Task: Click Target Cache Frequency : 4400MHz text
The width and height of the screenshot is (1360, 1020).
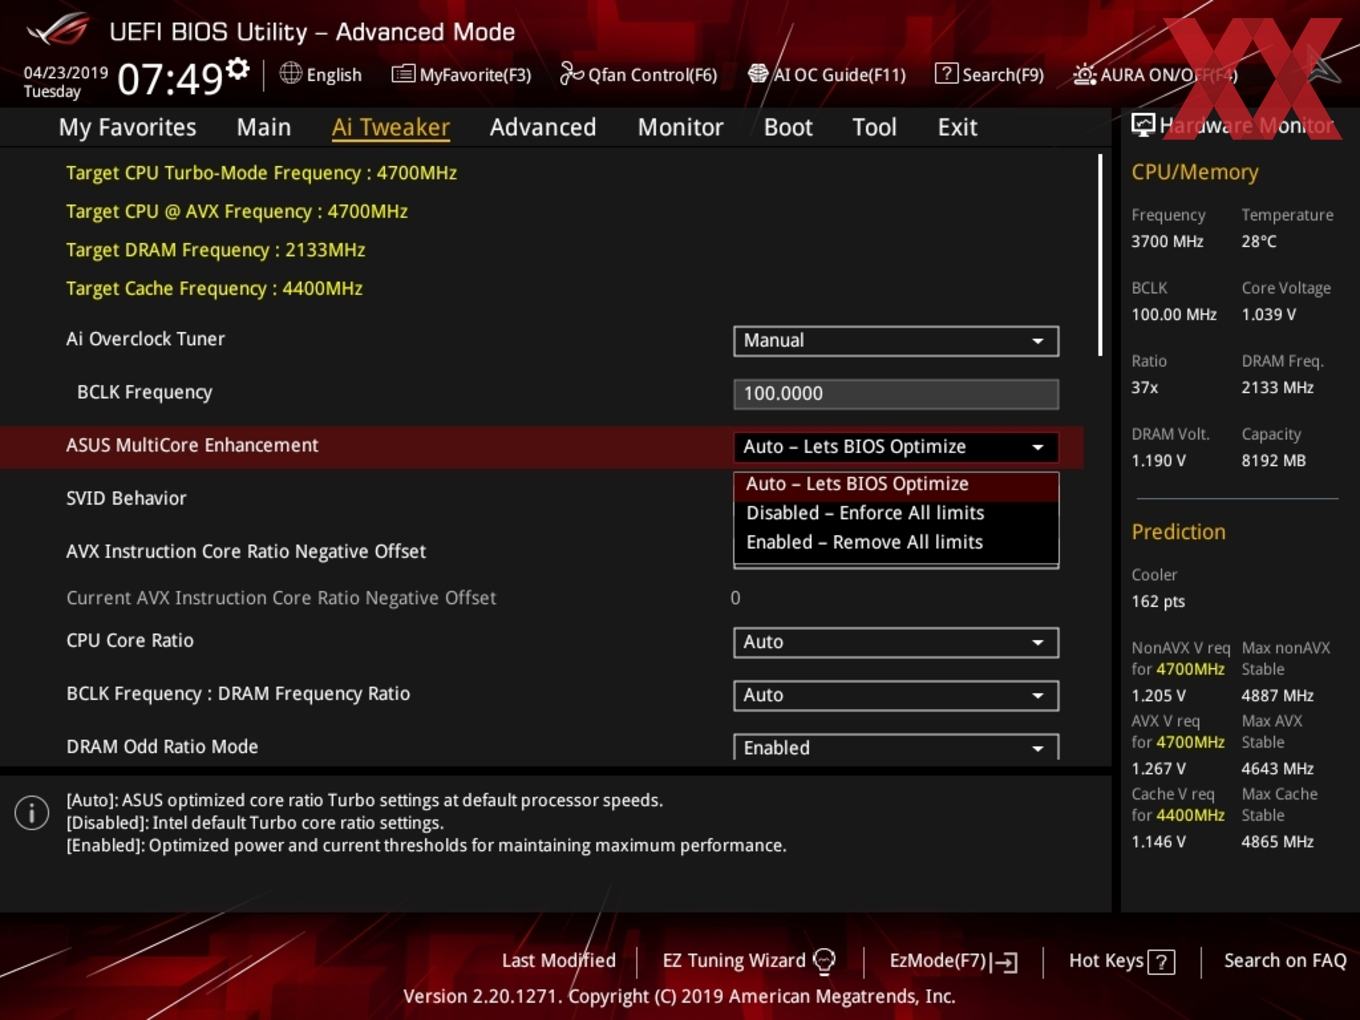Action: click(x=214, y=289)
